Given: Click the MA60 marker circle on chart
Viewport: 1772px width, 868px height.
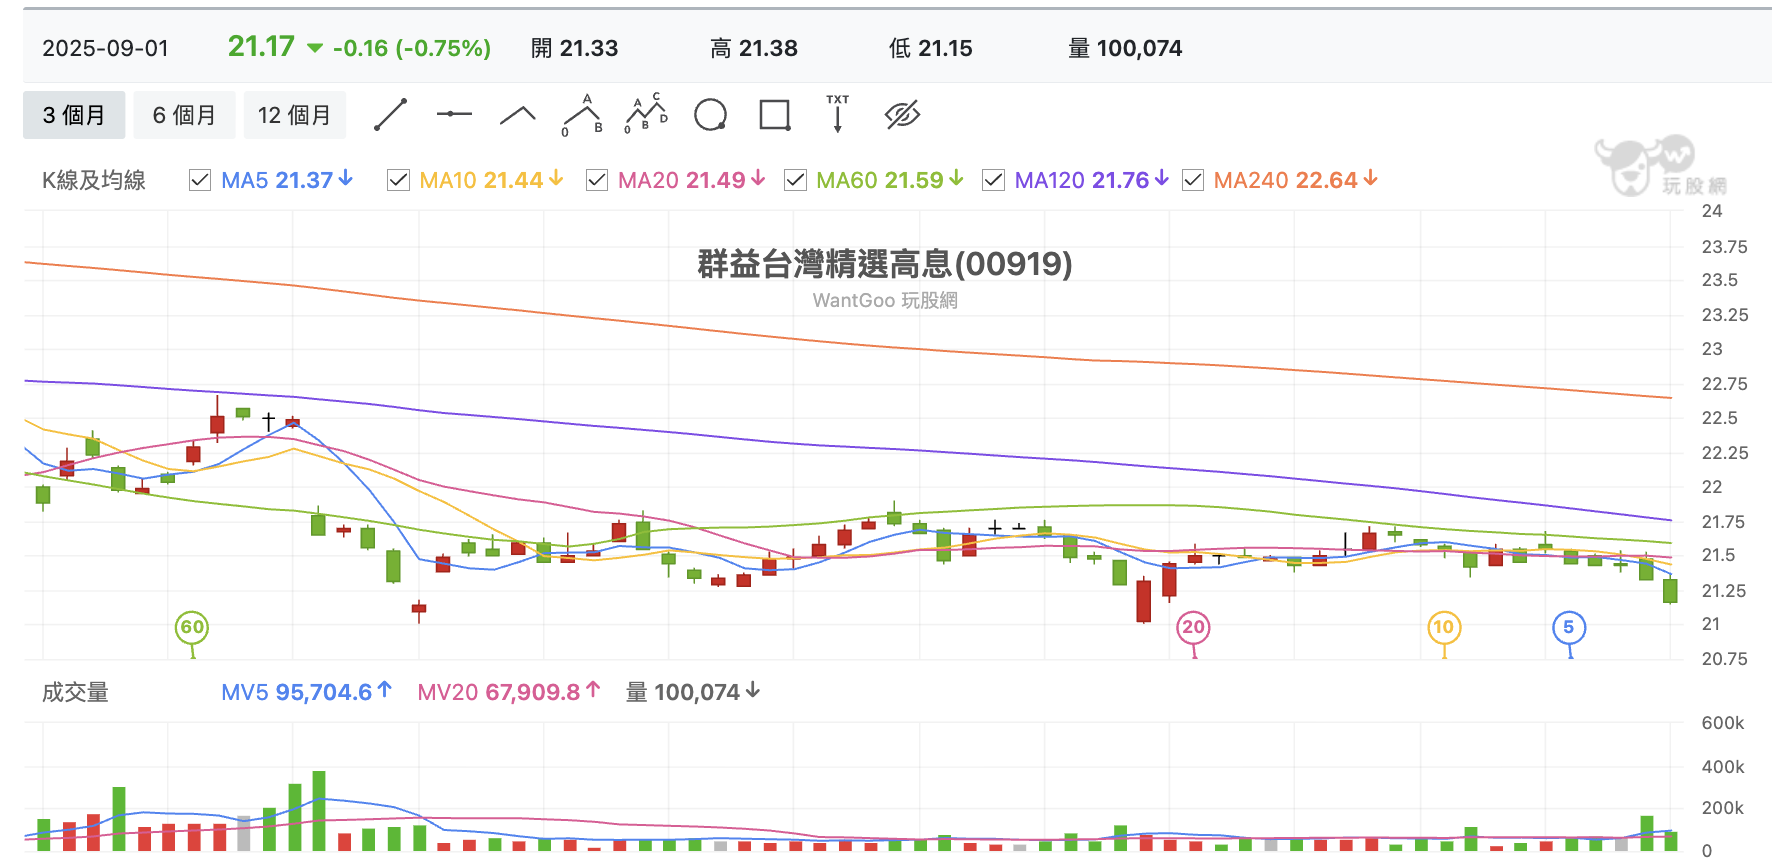Looking at the screenshot, I should click(x=192, y=628).
